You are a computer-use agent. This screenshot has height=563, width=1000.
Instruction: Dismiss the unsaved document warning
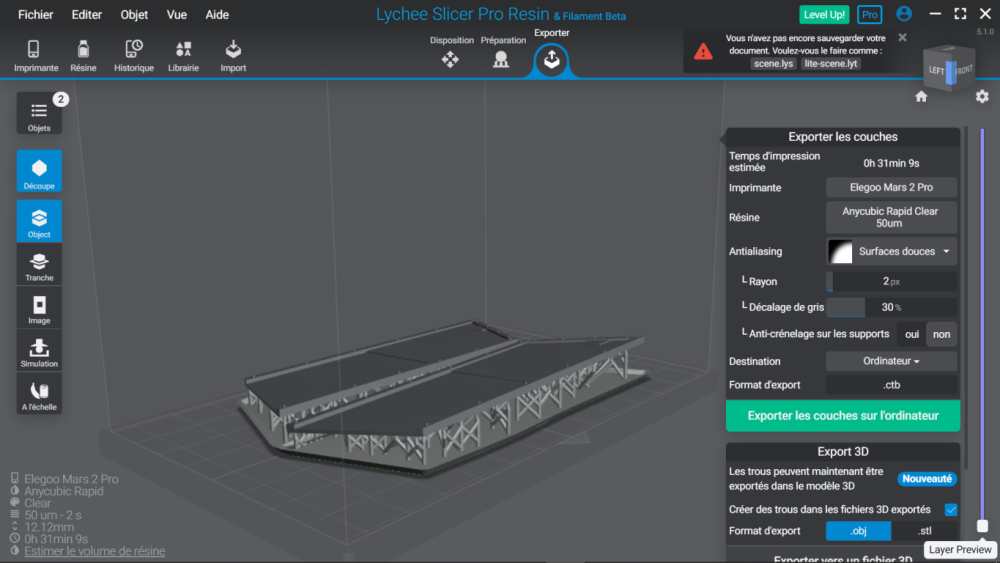902,38
